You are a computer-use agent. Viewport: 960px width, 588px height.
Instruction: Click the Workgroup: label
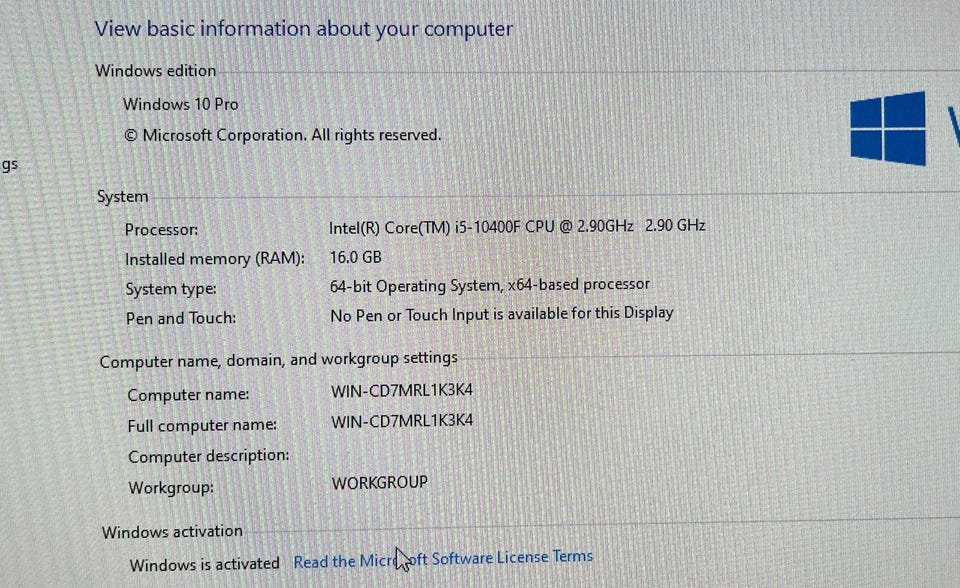[171, 488]
